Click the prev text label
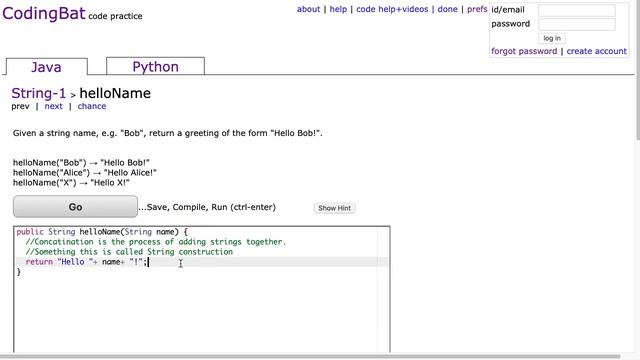The image size is (640, 360). (x=20, y=106)
